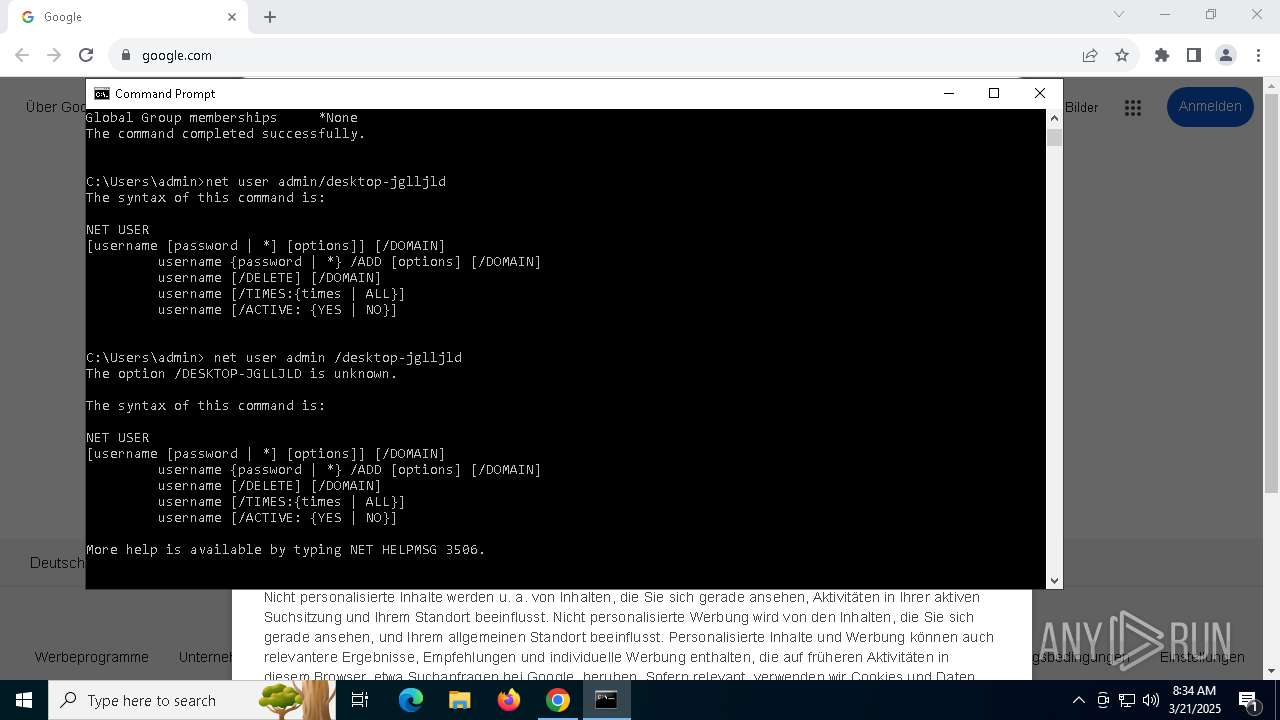Click the Chrome back navigation arrow
Viewport: 1280px width, 720px height.
22,55
